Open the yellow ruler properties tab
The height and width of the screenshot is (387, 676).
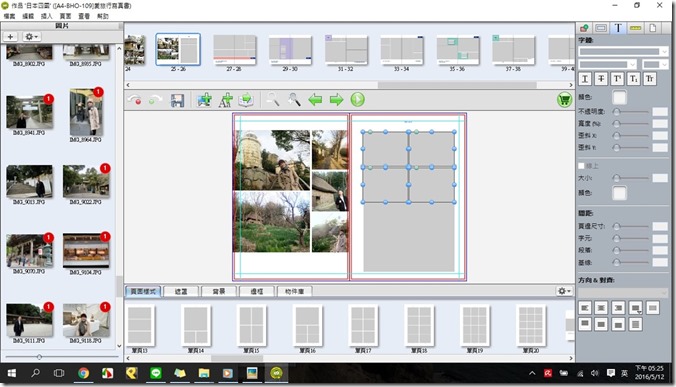(x=635, y=28)
